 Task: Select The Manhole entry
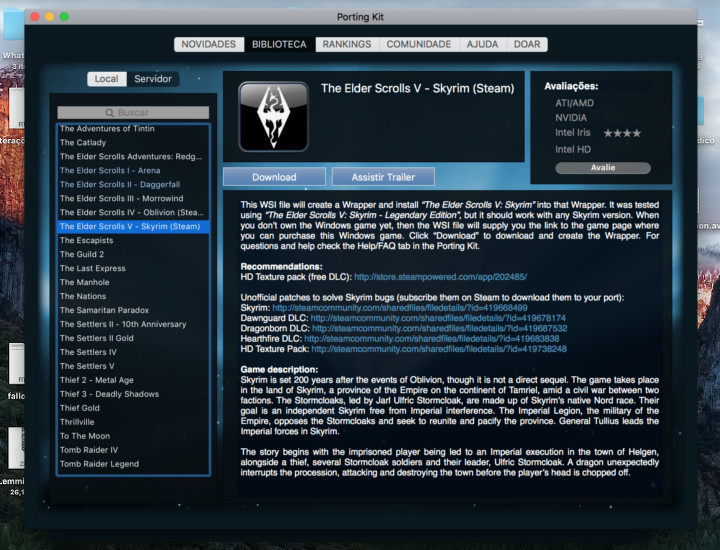[x=133, y=282]
